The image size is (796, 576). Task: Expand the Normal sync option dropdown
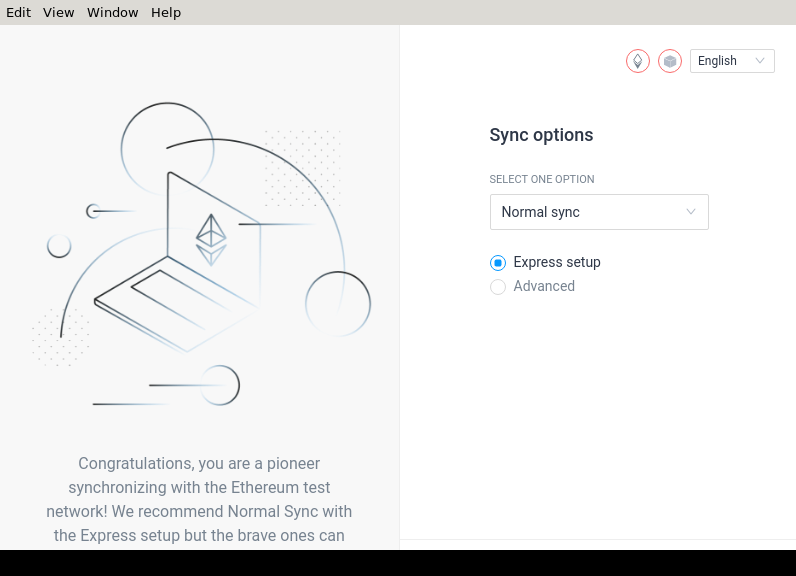pyautogui.click(x=599, y=212)
